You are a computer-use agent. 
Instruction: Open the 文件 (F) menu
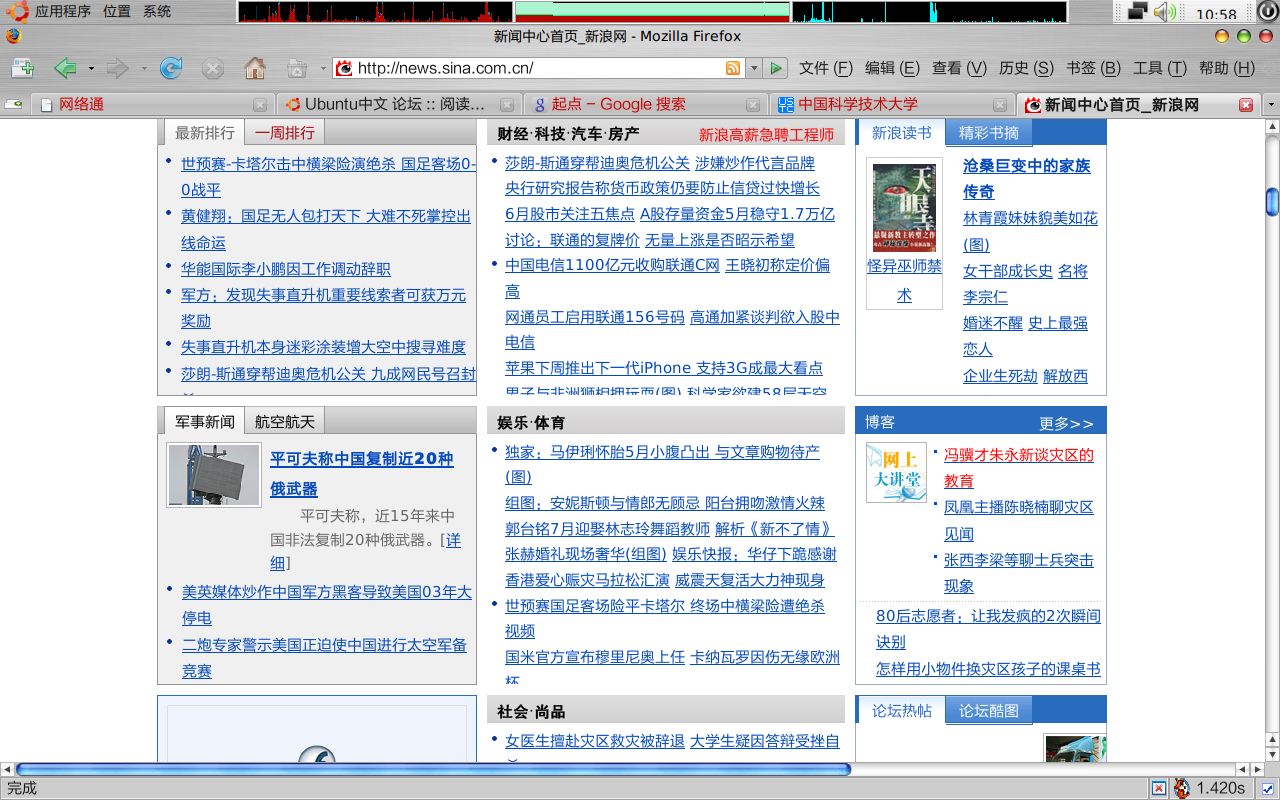coord(826,68)
